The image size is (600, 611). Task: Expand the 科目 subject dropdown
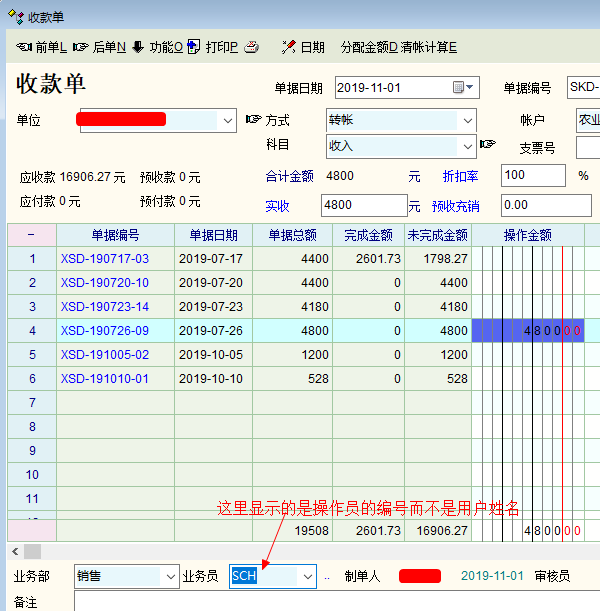point(467,145)
